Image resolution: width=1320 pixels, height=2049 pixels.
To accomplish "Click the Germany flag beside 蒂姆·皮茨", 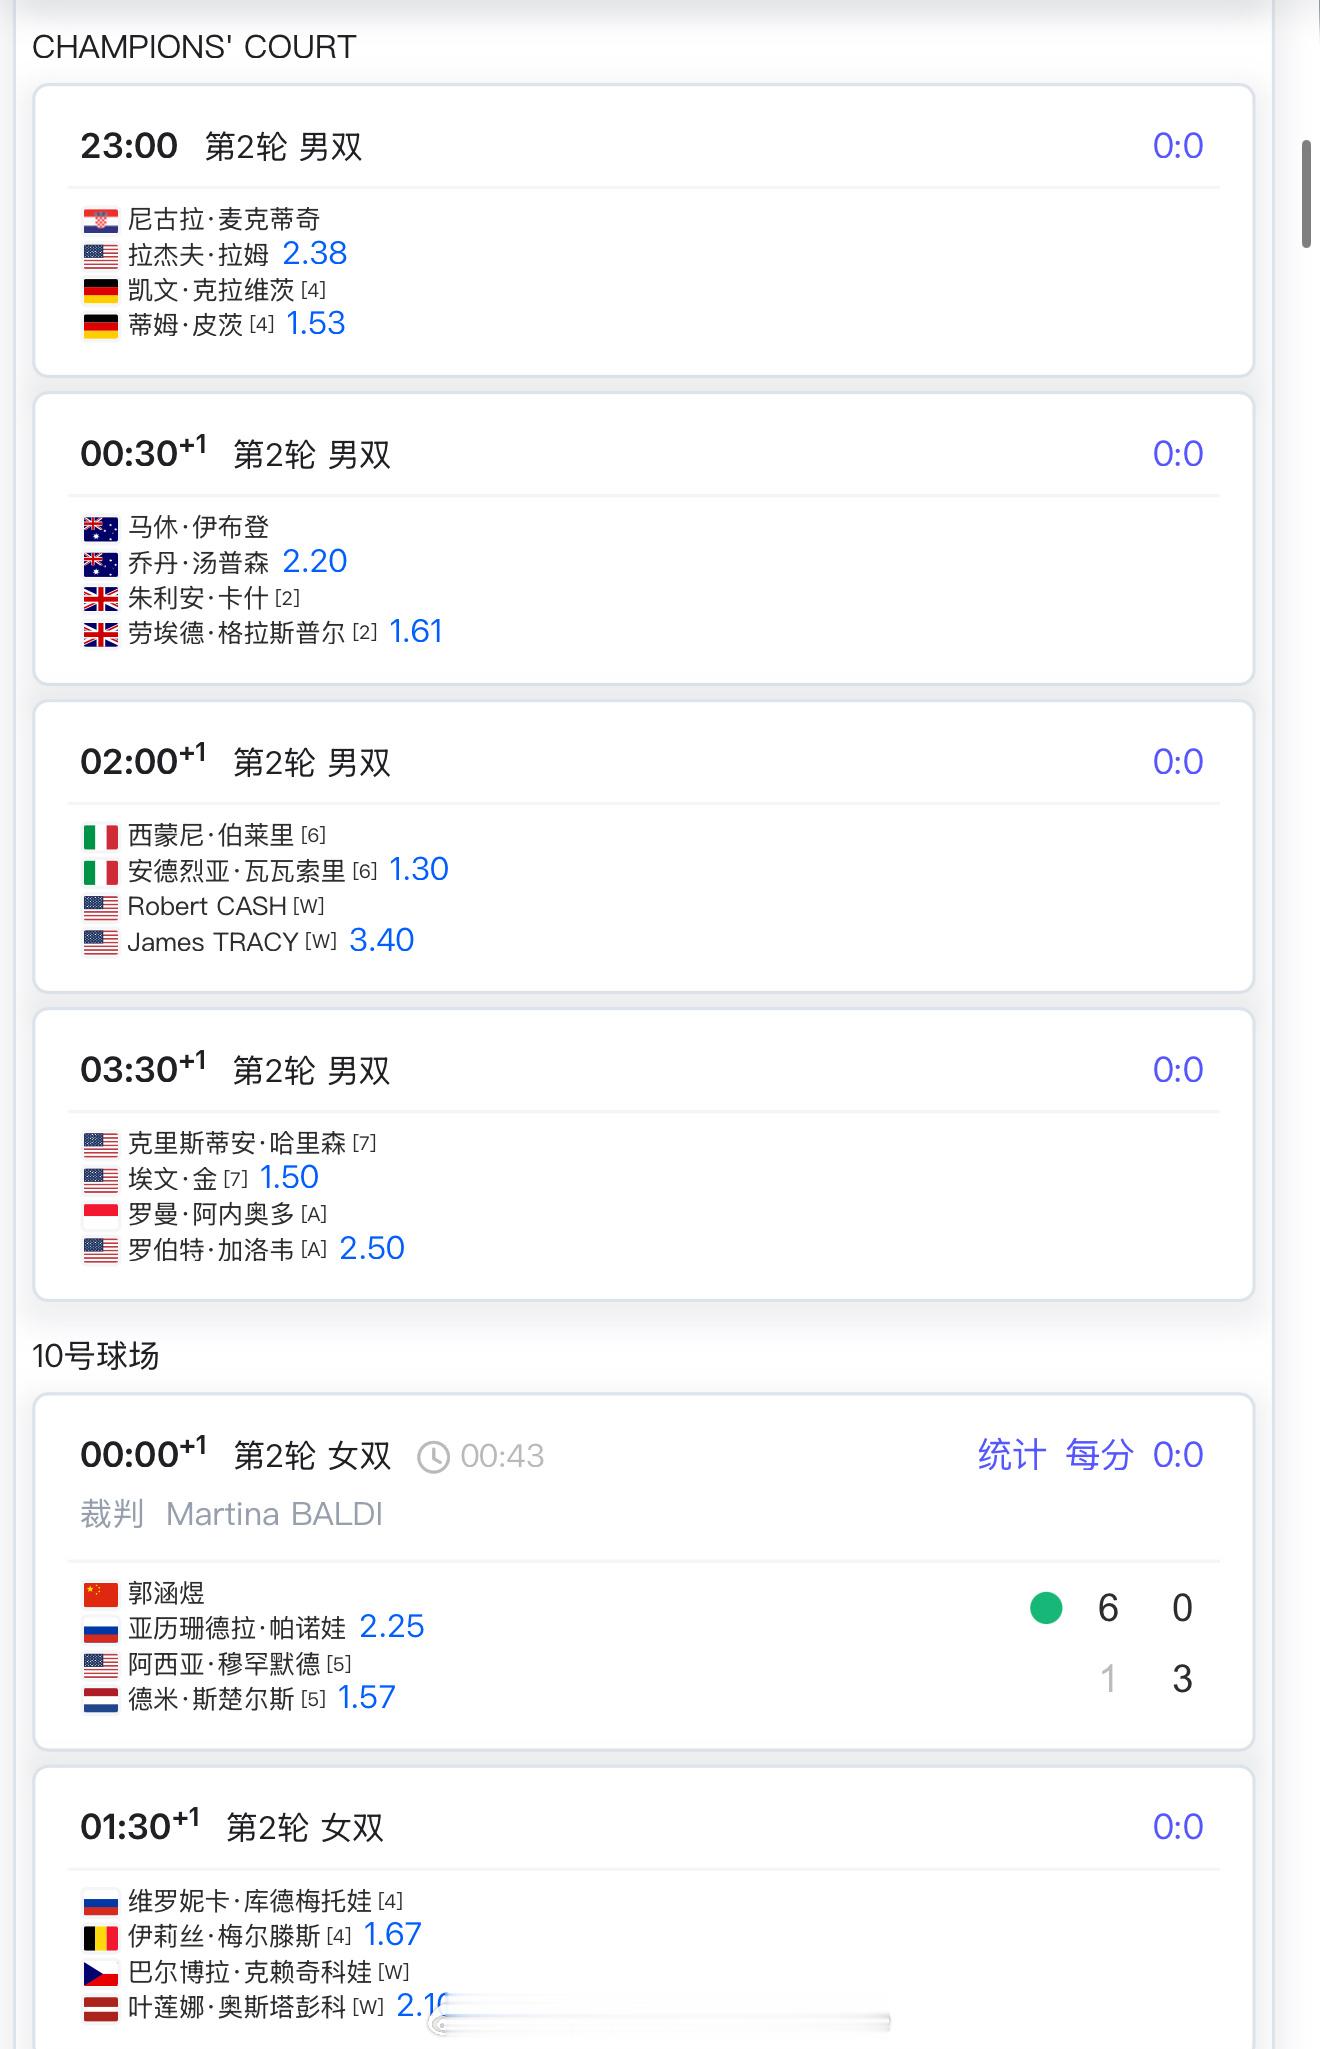I will [101, 326].
